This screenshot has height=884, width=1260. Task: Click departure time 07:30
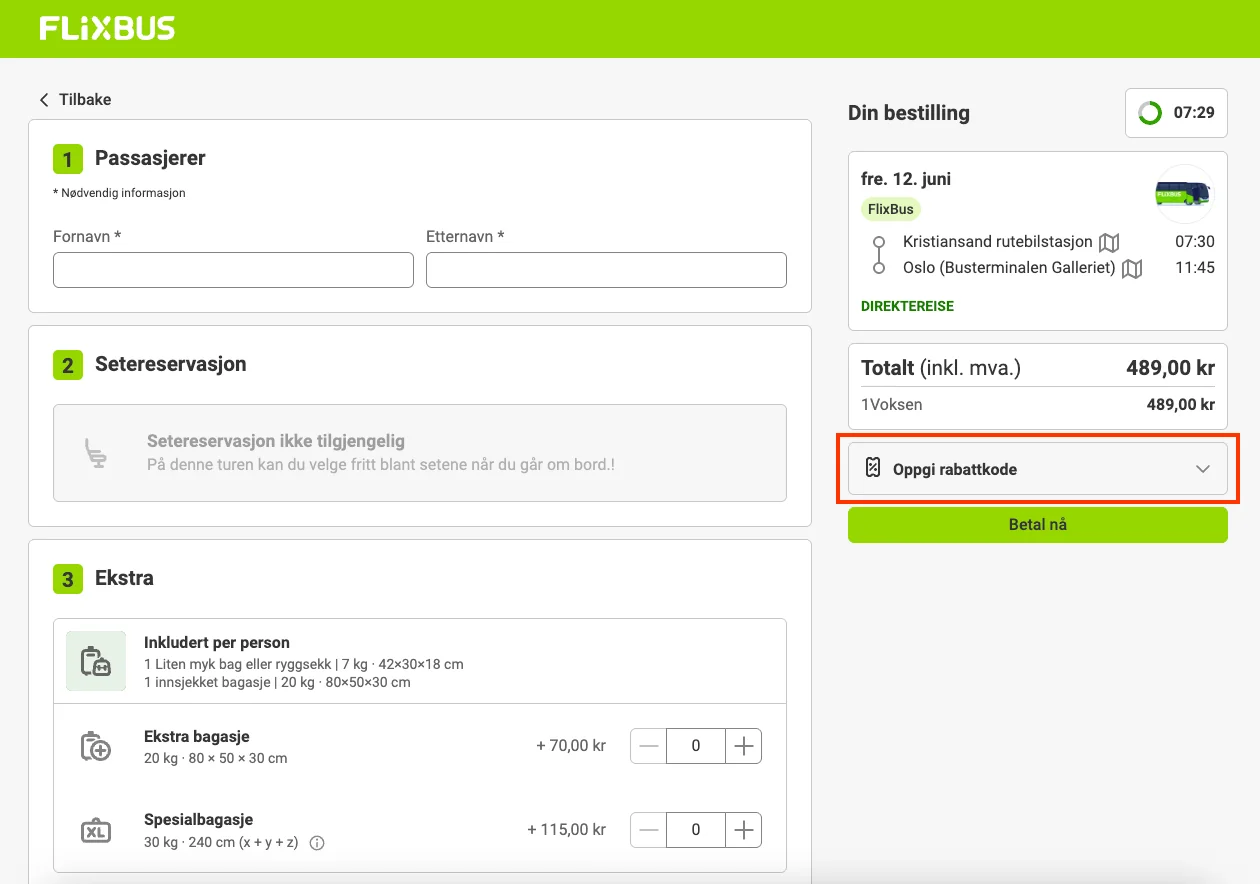pos(1195,242)
